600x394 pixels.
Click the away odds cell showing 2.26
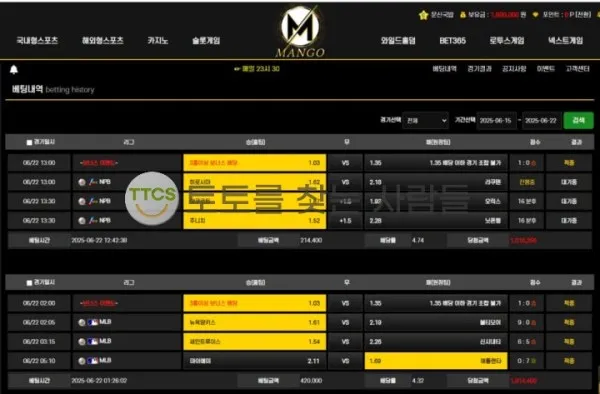pyautogui.click(x=436, y=342)
